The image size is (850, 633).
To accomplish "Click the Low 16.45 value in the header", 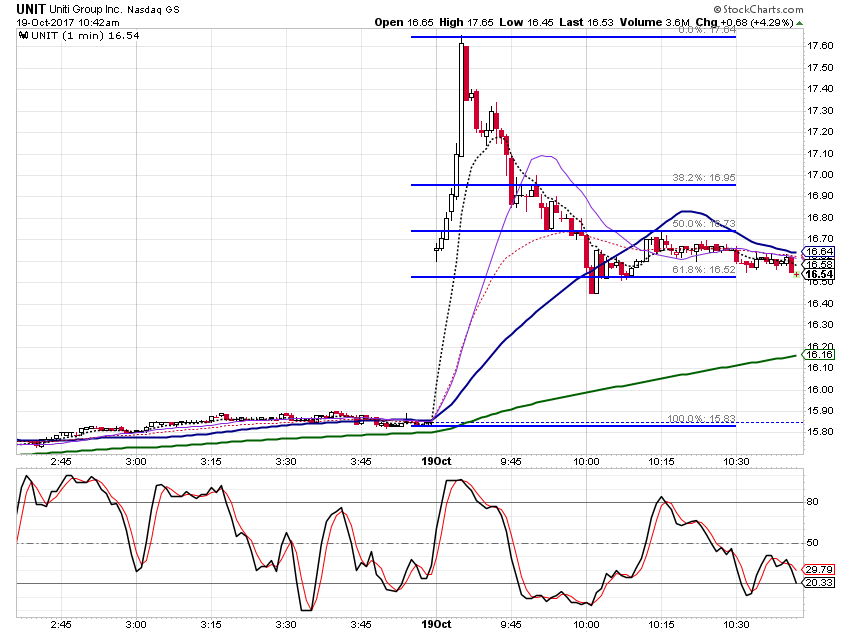I will coord(525,23).
